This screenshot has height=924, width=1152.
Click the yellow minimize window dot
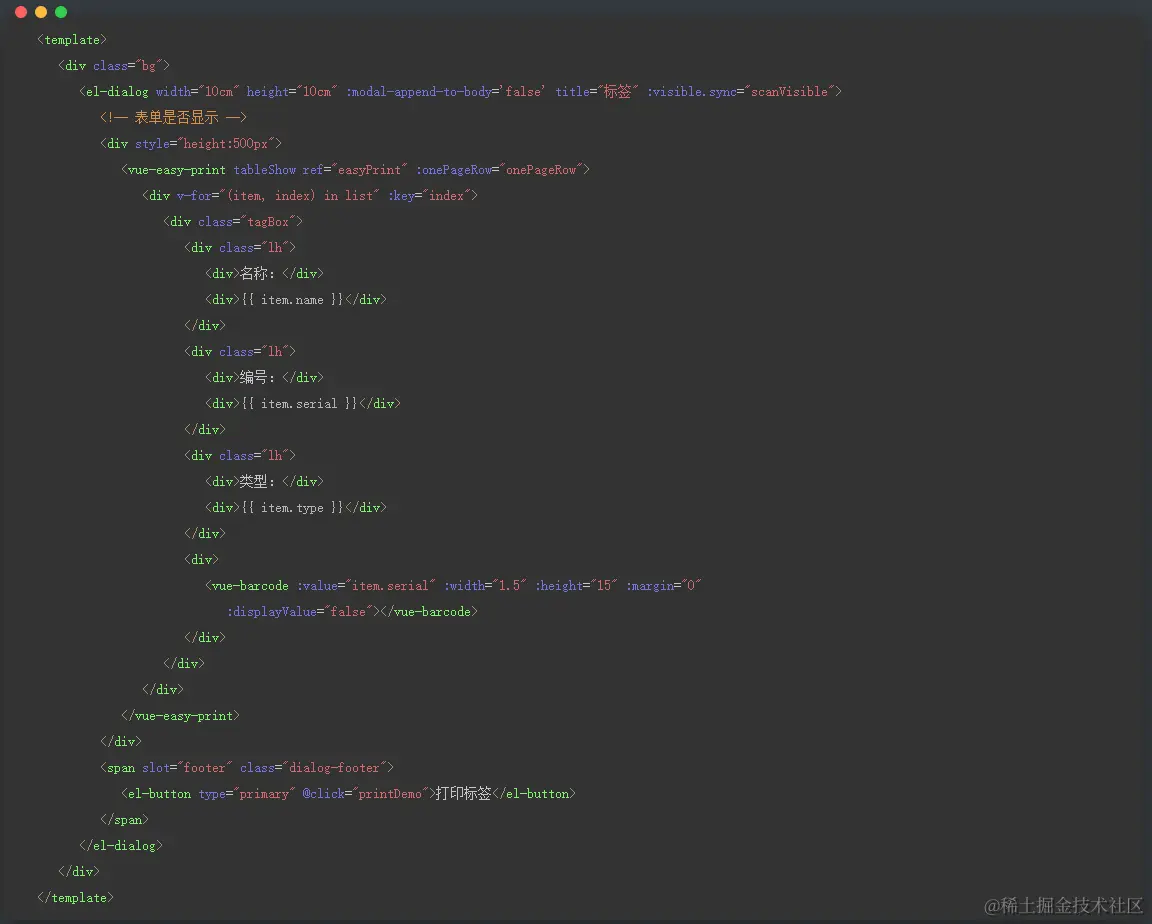click(41, 12)
